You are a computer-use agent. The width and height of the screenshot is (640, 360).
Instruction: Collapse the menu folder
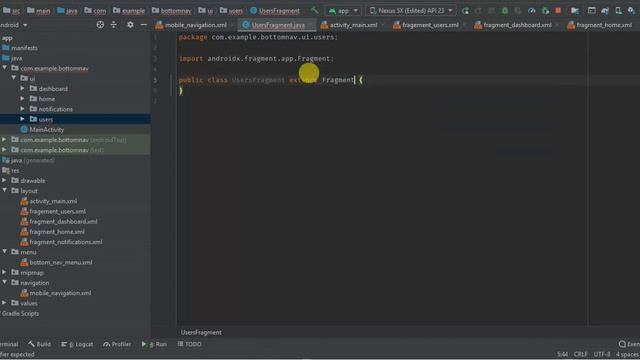tap(4, 251)
